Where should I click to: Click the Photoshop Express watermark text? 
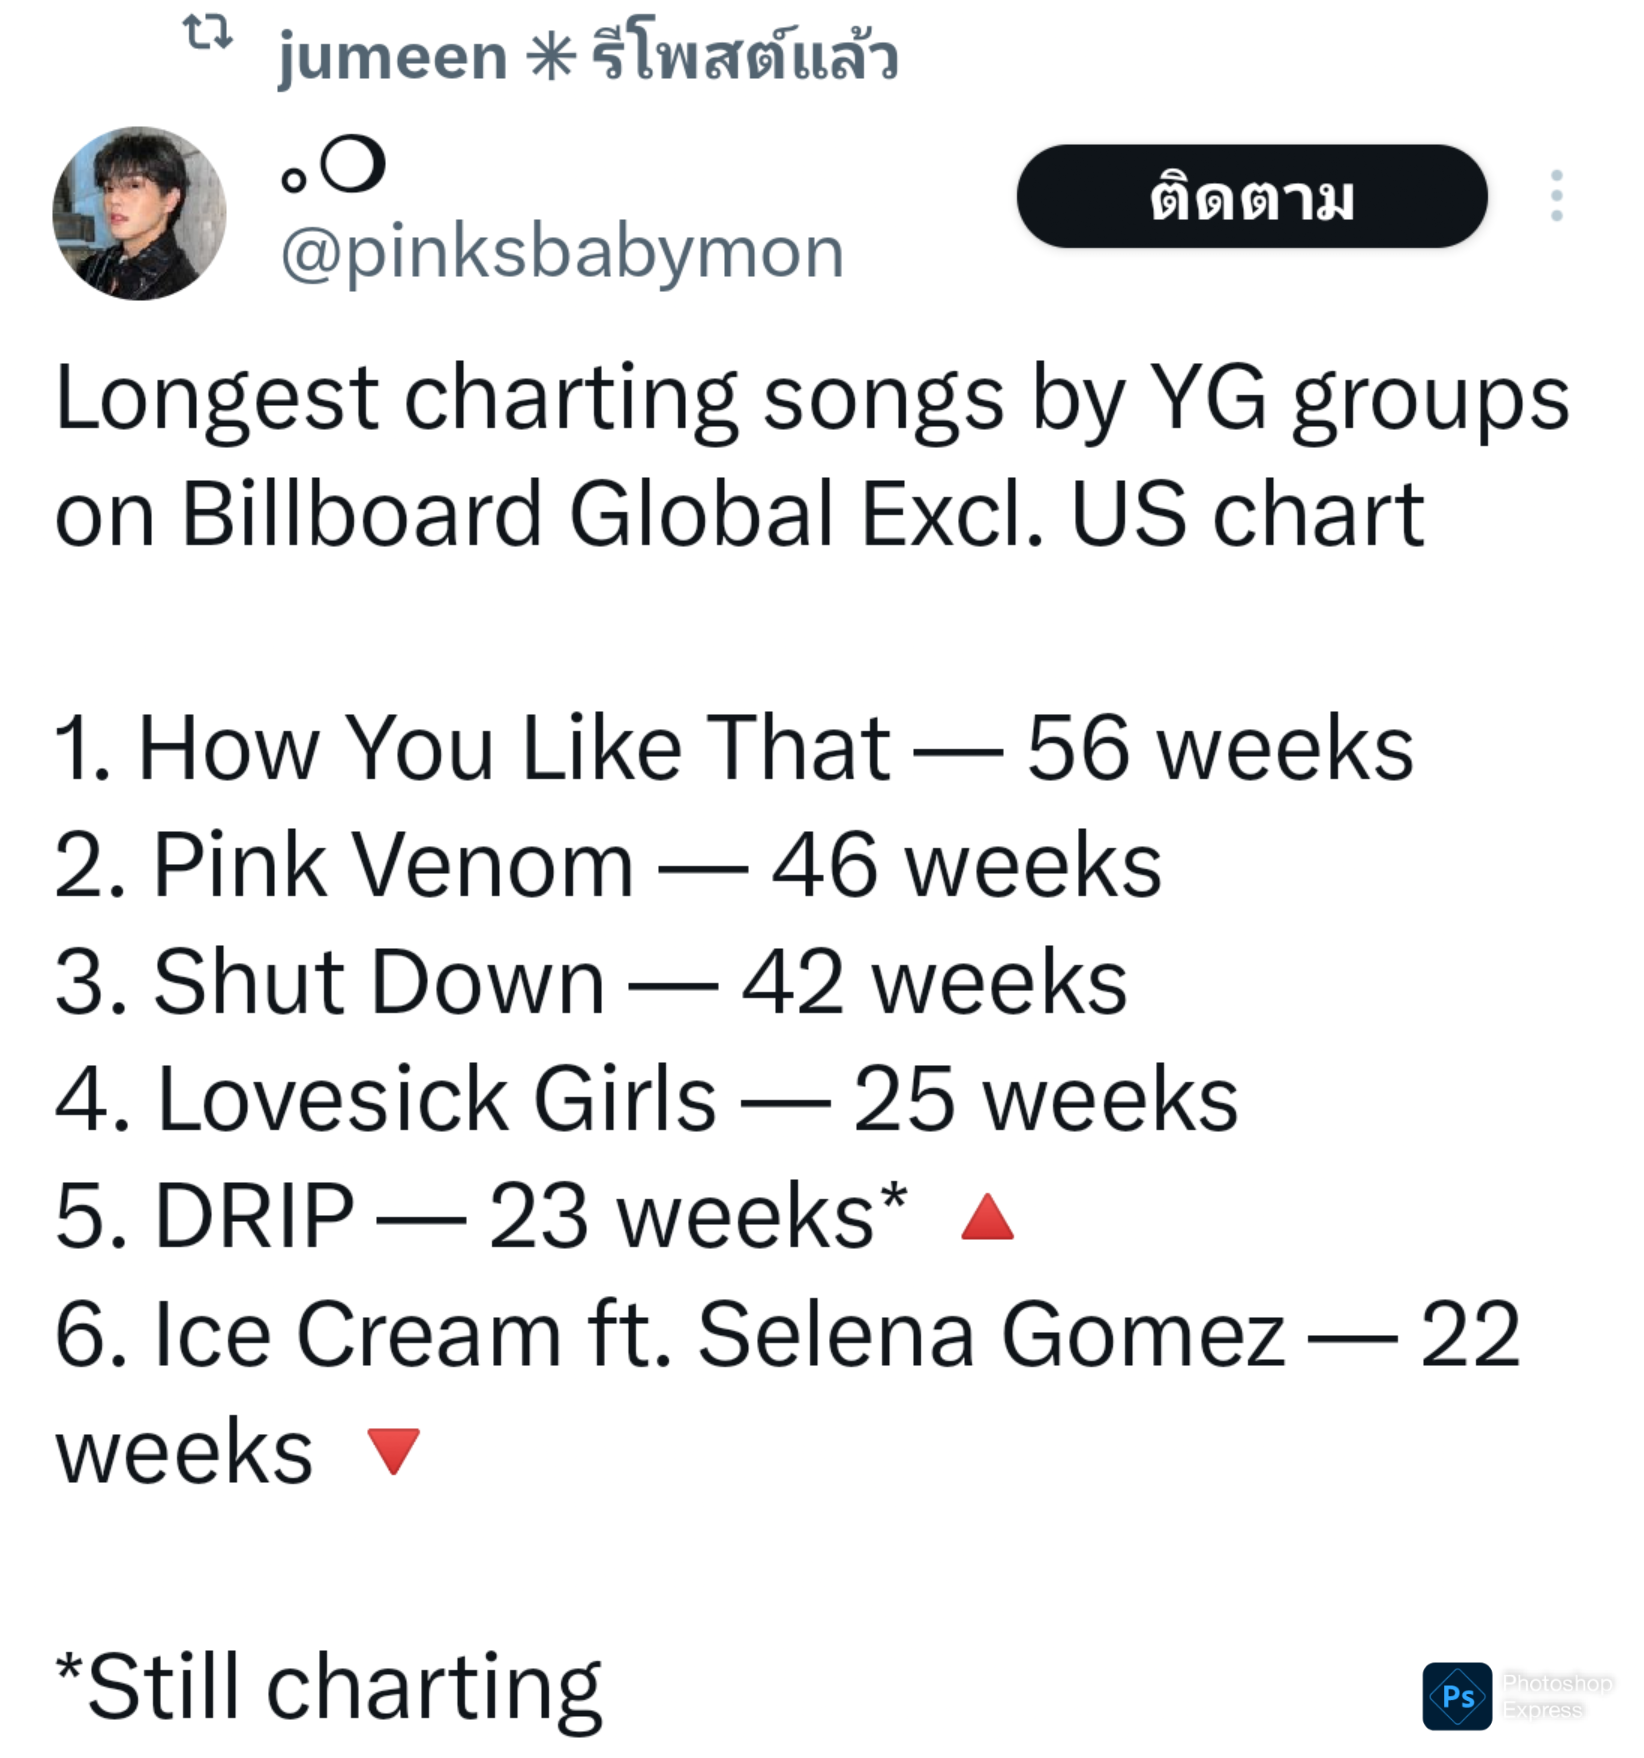[1557, 1696]
